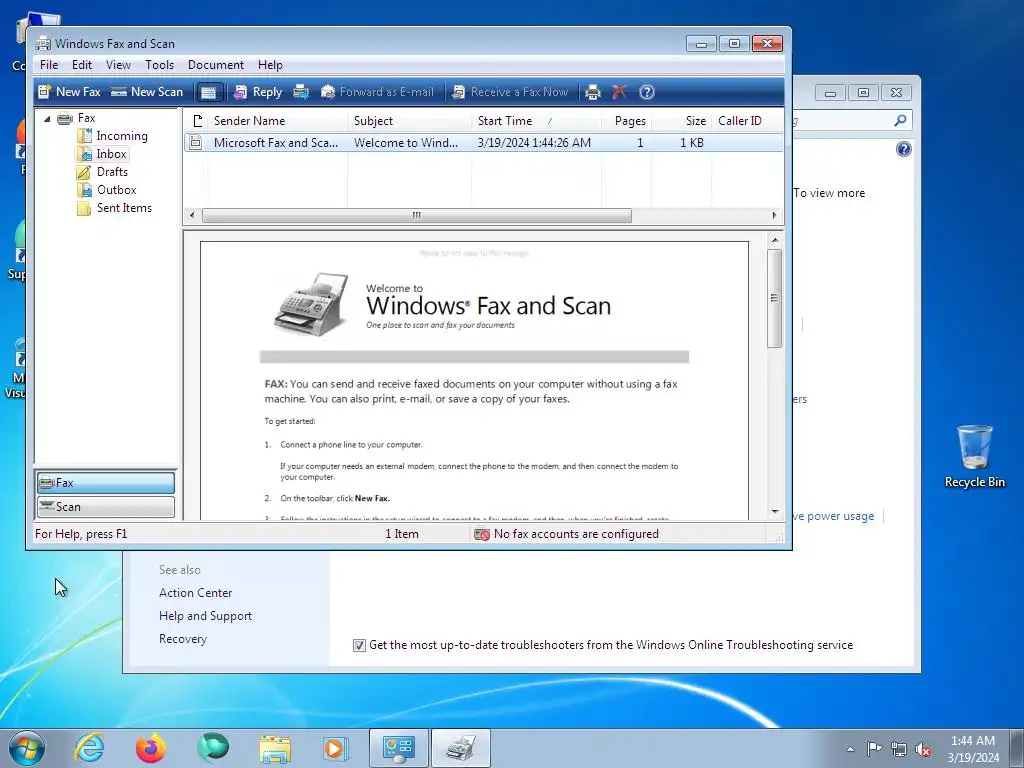Click the horizontal scrollbar thumb in message list

coord(417,216)
